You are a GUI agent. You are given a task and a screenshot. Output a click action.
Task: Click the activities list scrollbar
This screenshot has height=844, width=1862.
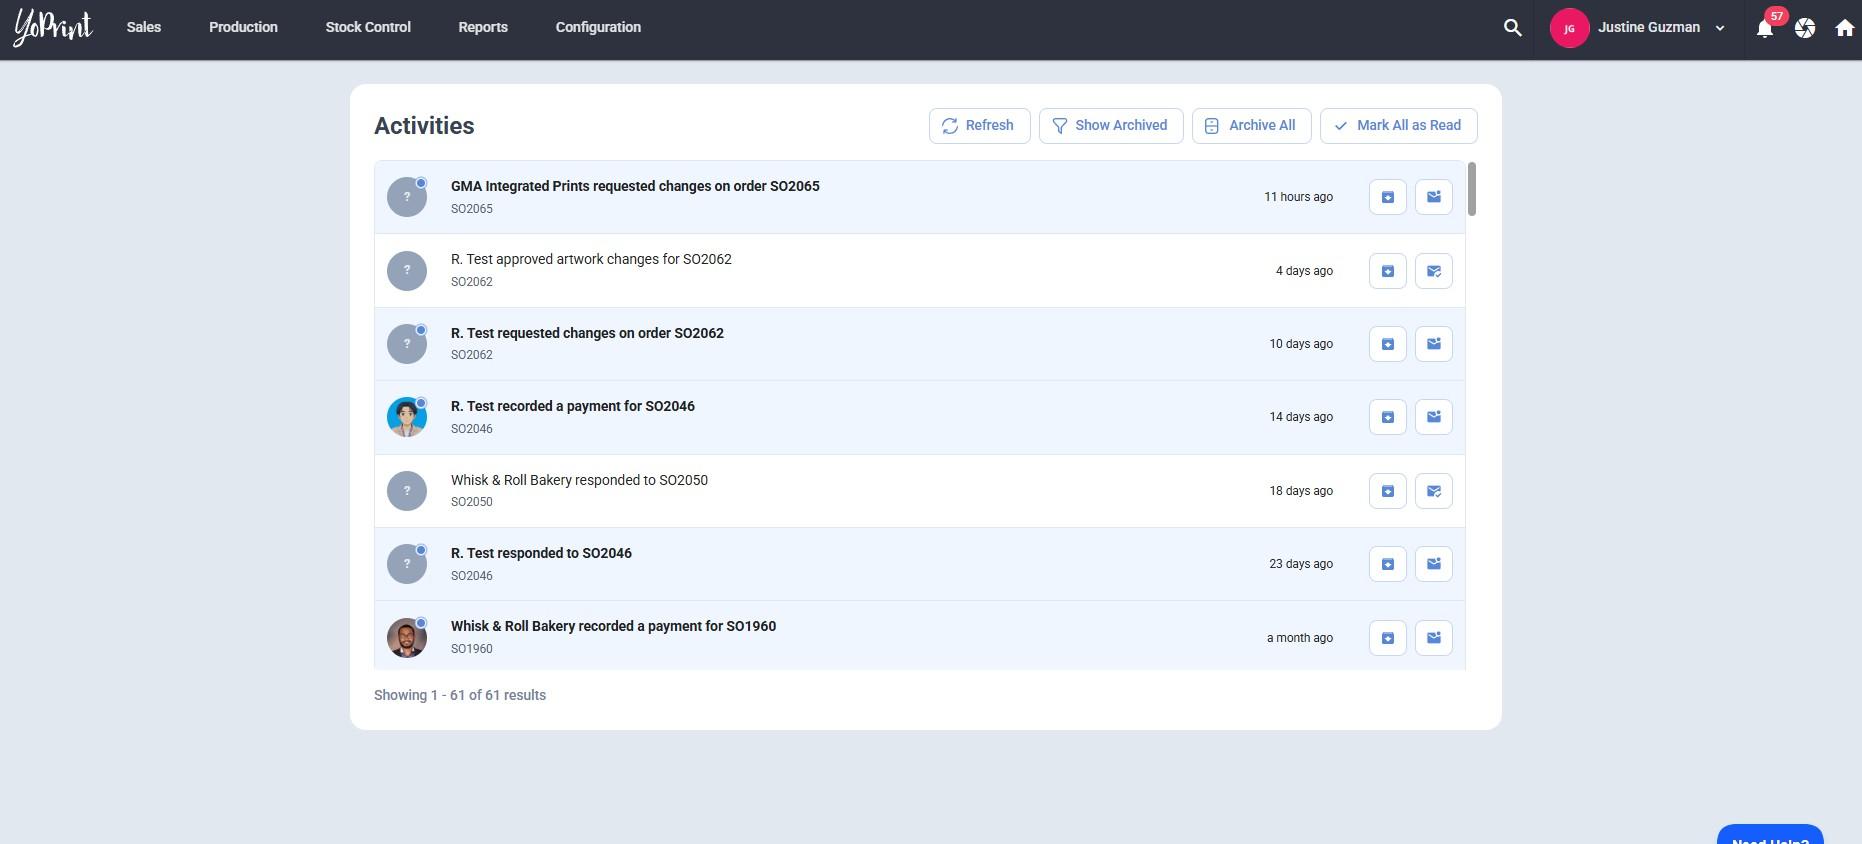coord(1471,189)
